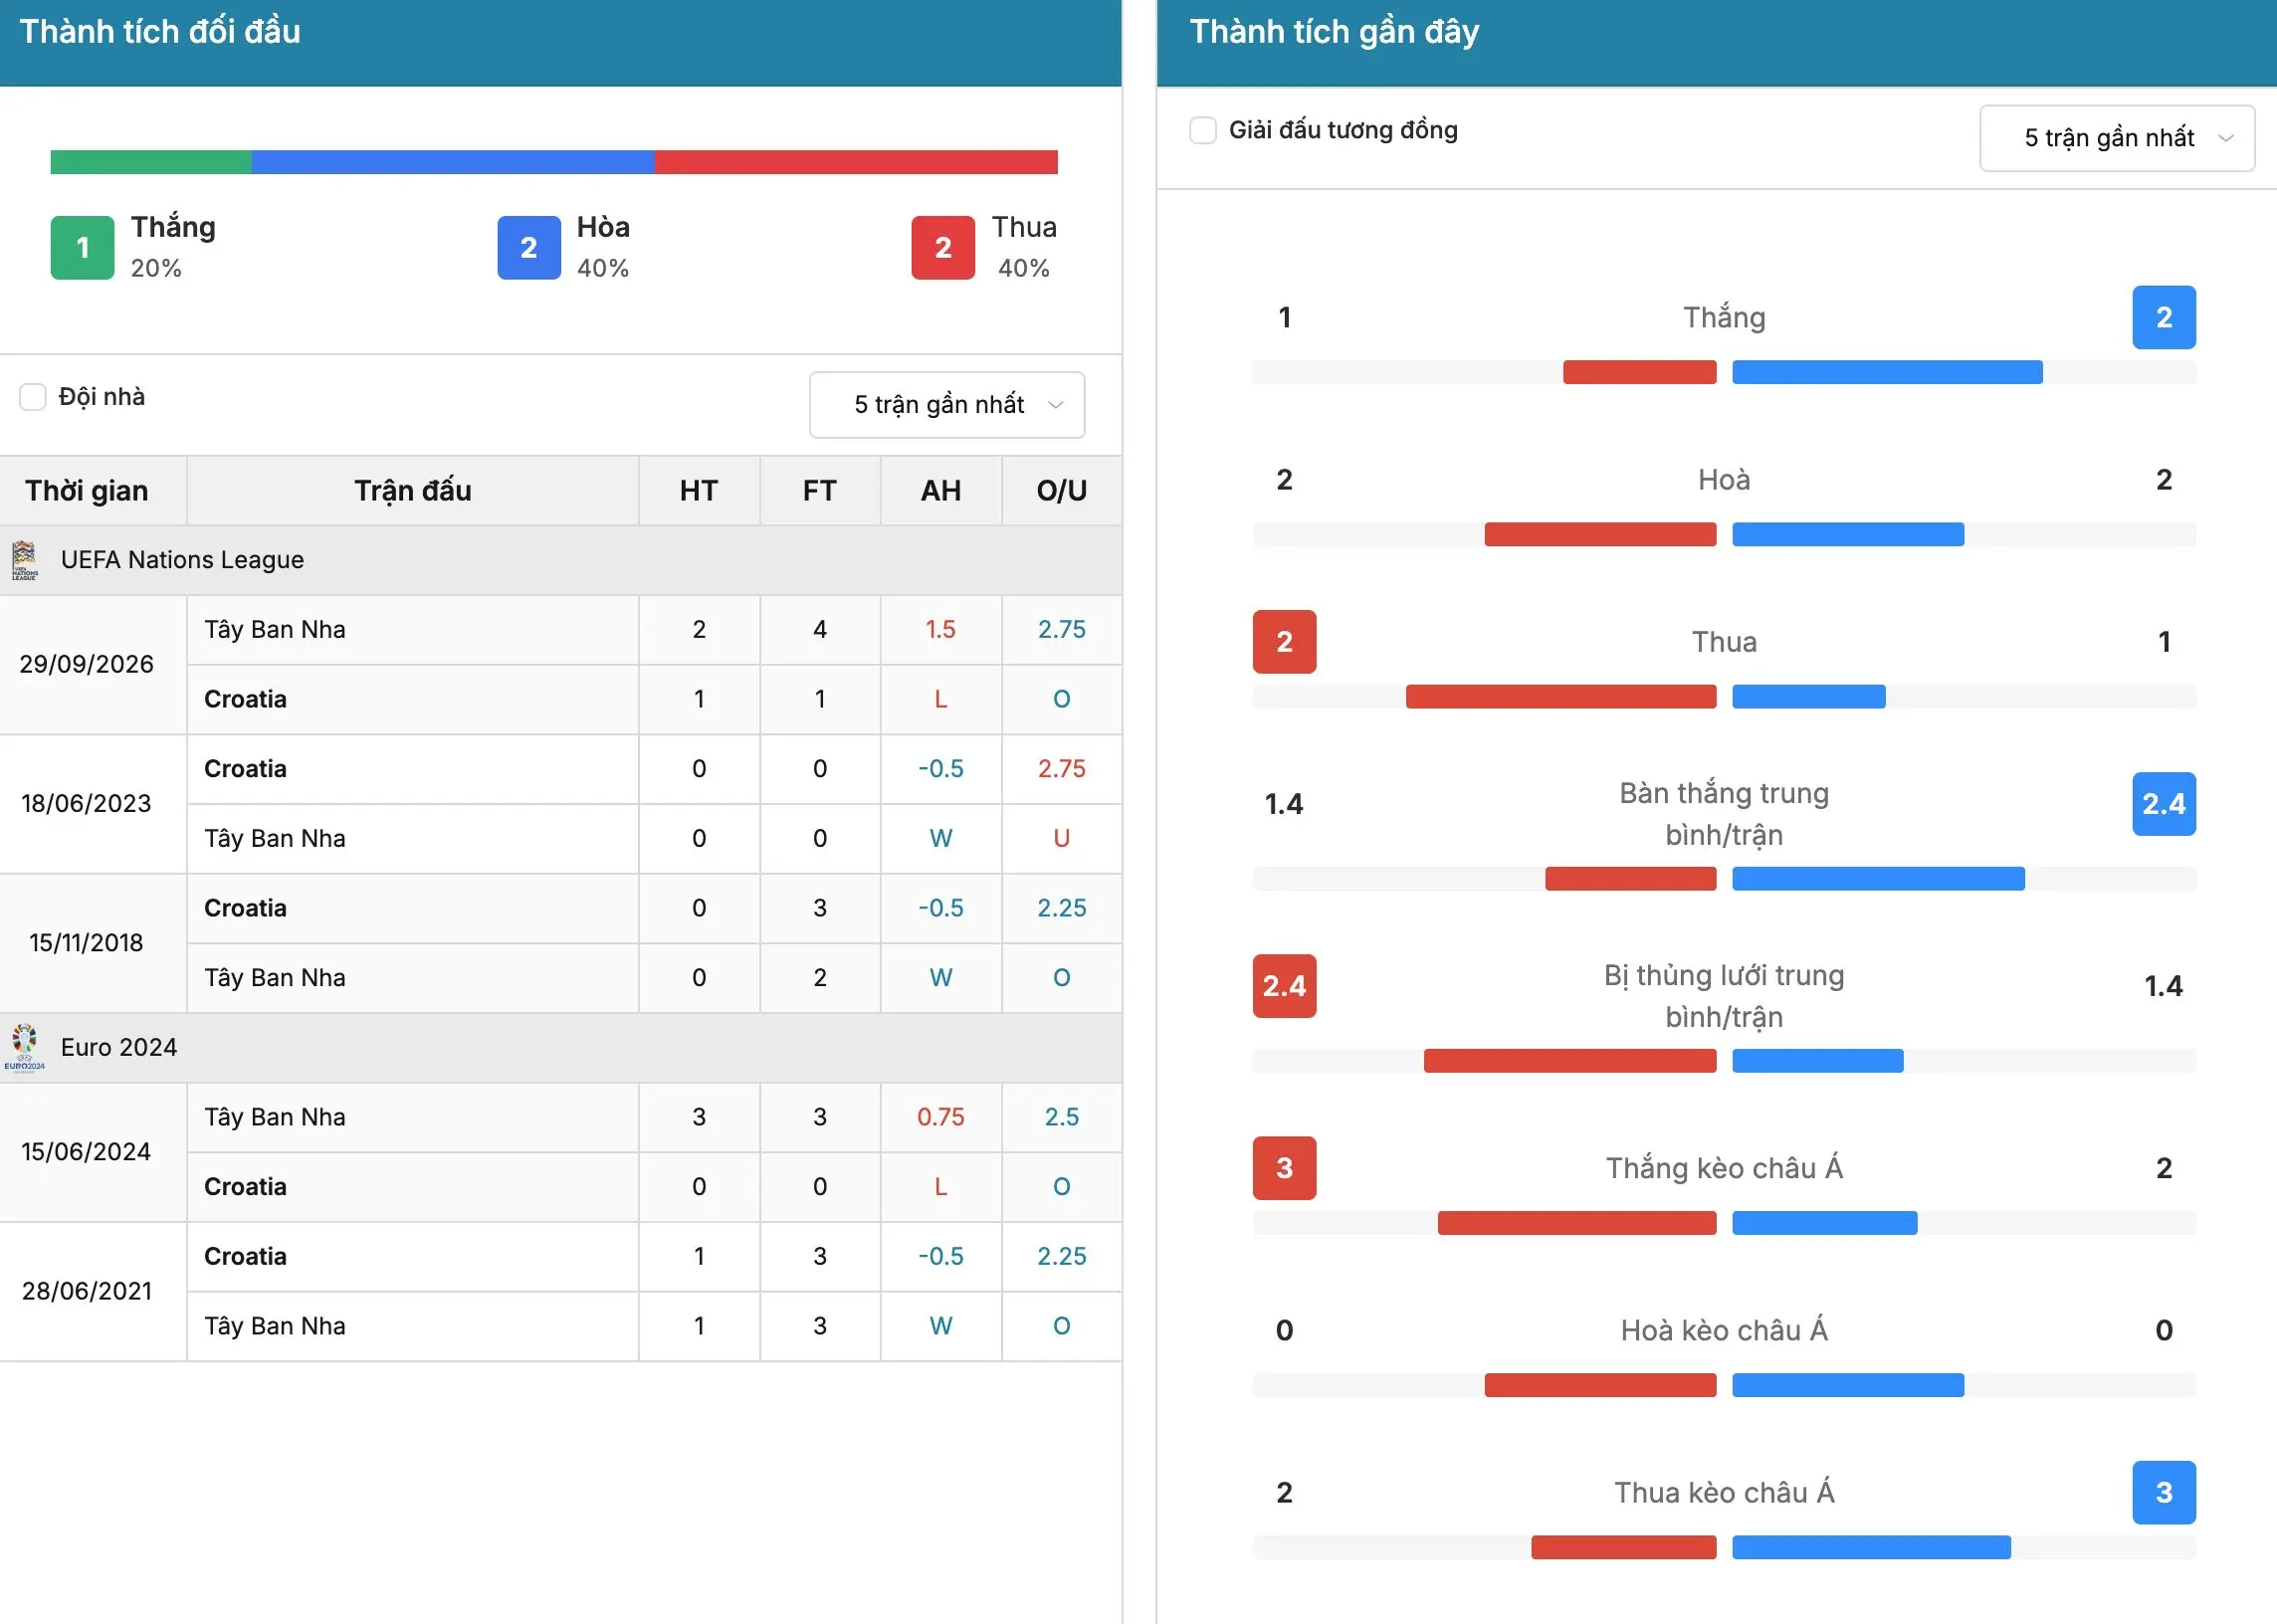Click the Trận đấu column header

(x=413, y=491)
